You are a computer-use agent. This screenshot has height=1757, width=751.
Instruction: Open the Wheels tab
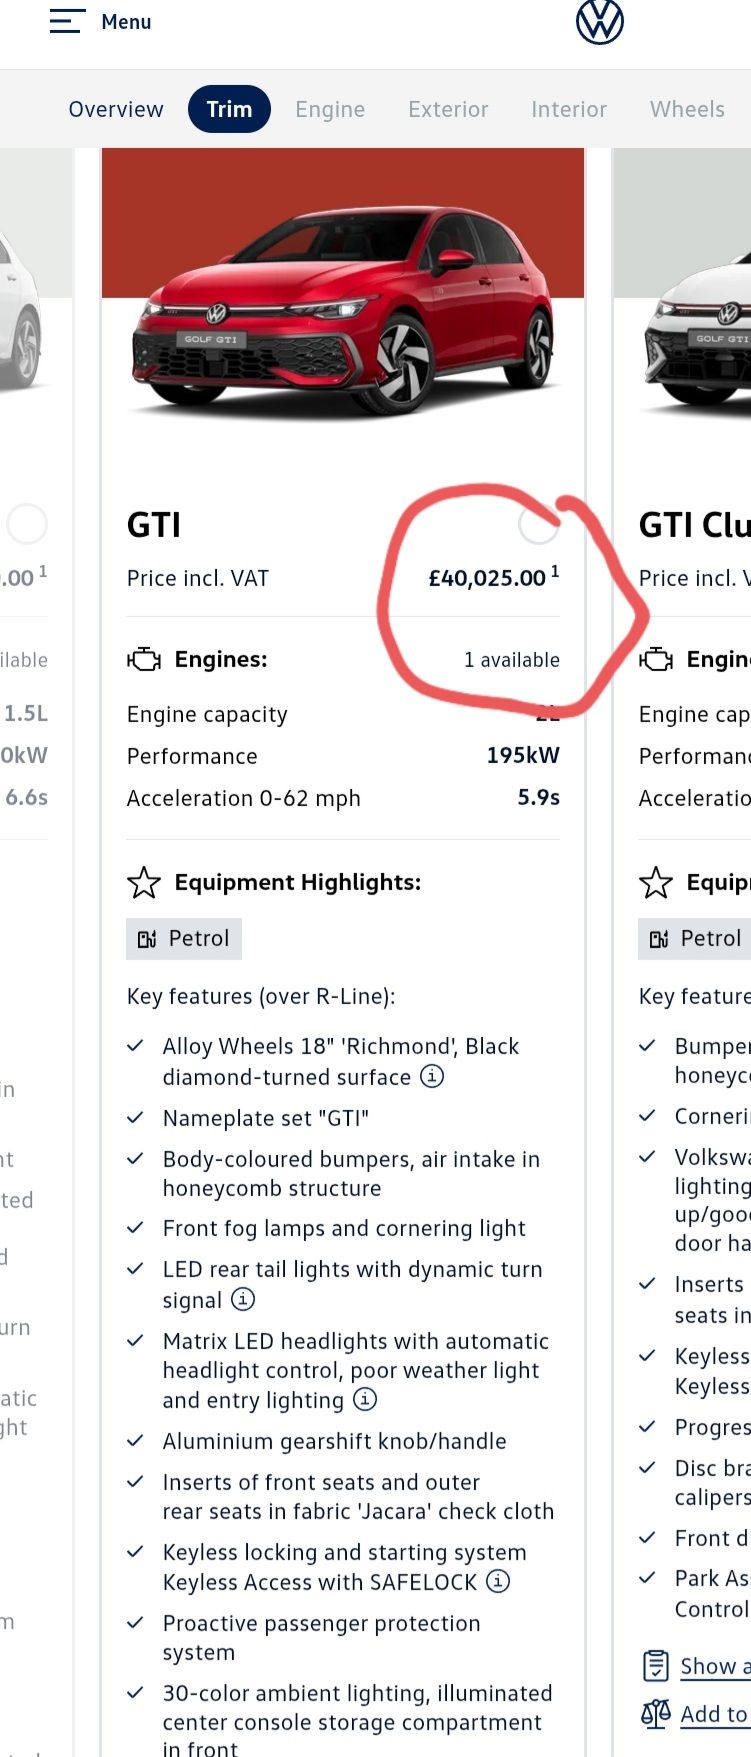click(x=687, y=109)
